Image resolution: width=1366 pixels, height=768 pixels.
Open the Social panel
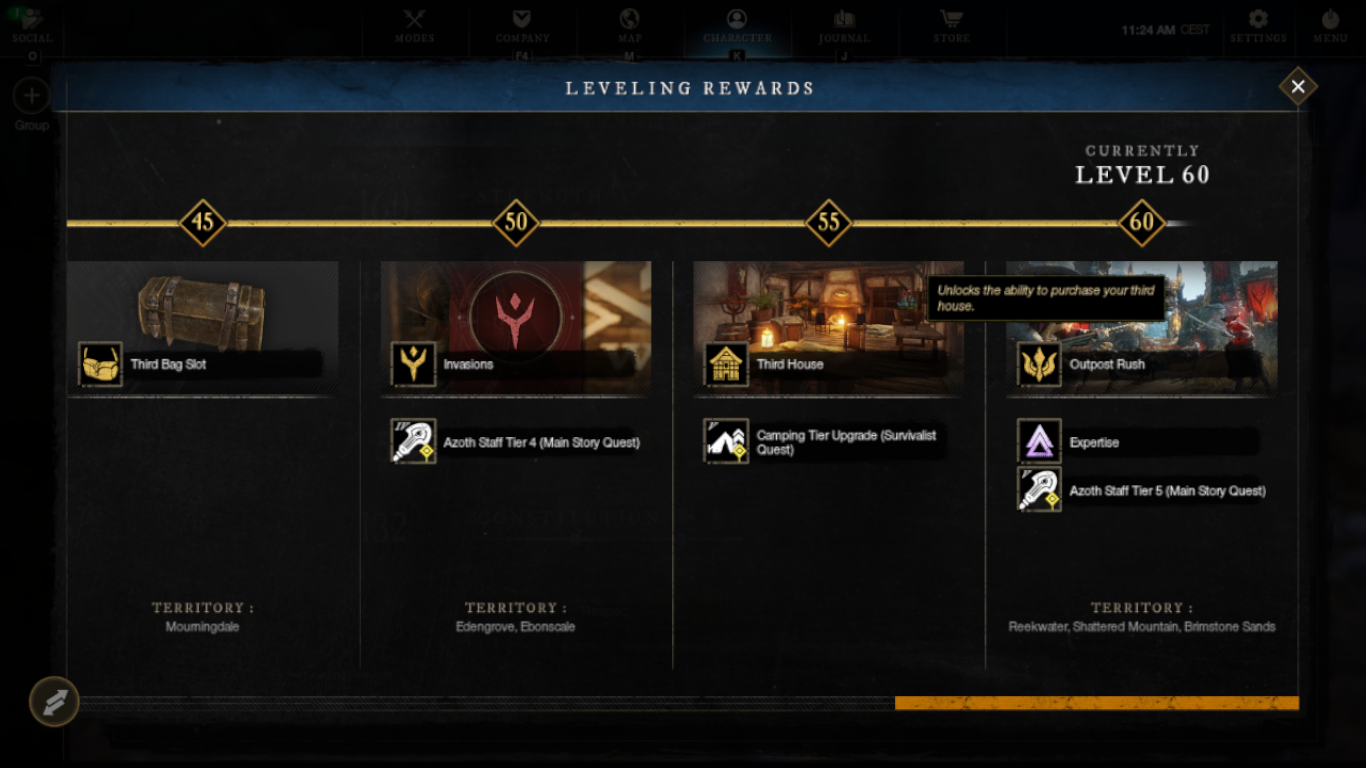click(32, 26)
